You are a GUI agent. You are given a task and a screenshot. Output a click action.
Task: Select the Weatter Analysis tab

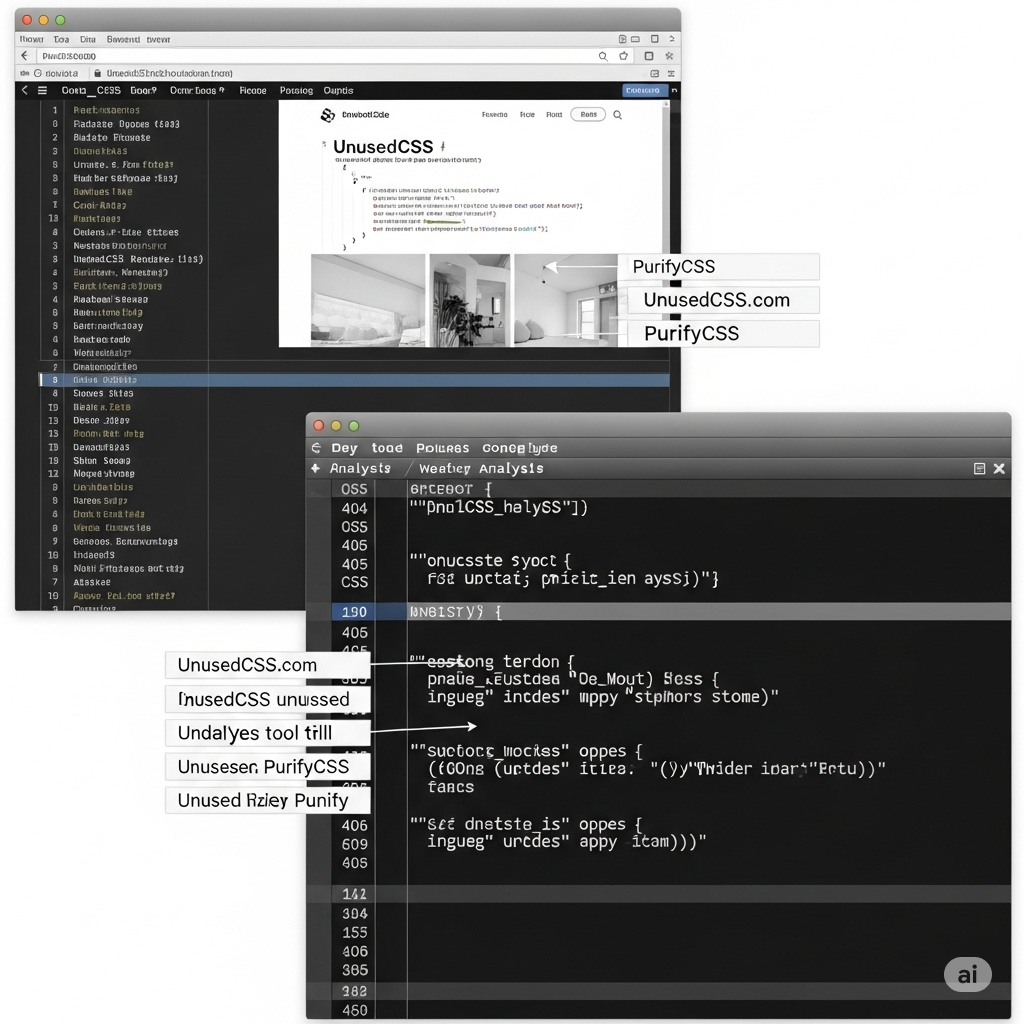point(481,468)
